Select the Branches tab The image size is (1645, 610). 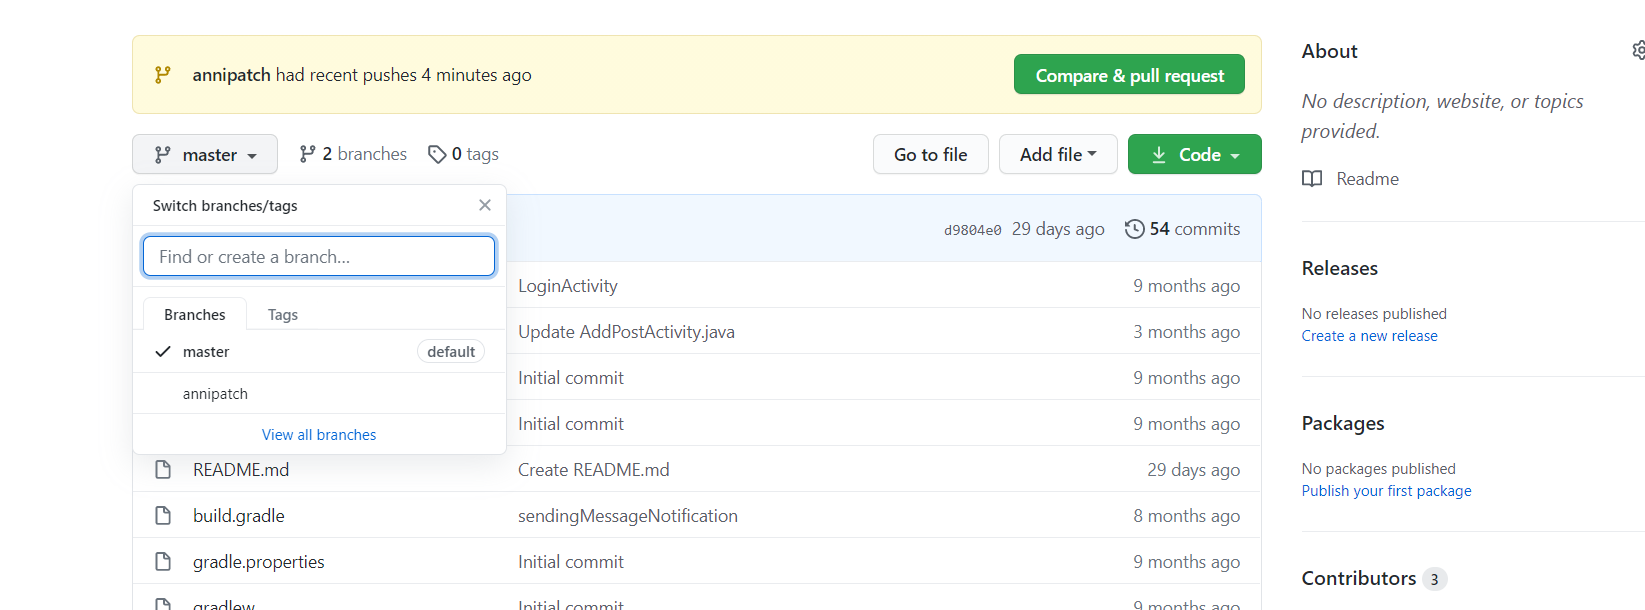[x=195, y=315]
